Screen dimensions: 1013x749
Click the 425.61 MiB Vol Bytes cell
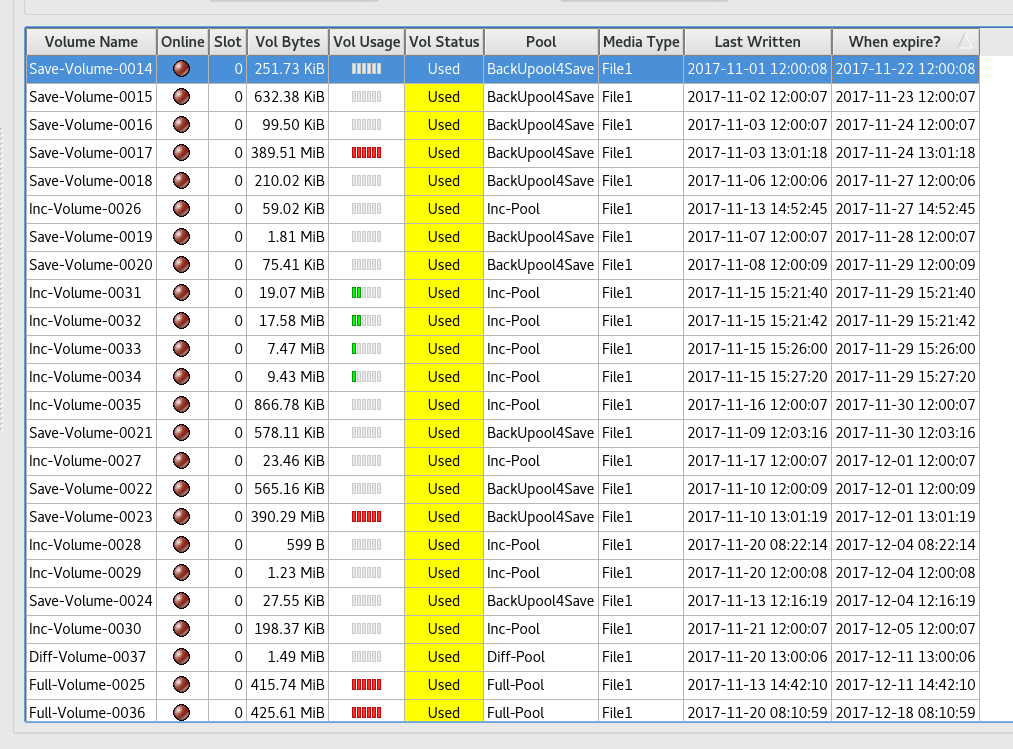click(x=287, y=712)
